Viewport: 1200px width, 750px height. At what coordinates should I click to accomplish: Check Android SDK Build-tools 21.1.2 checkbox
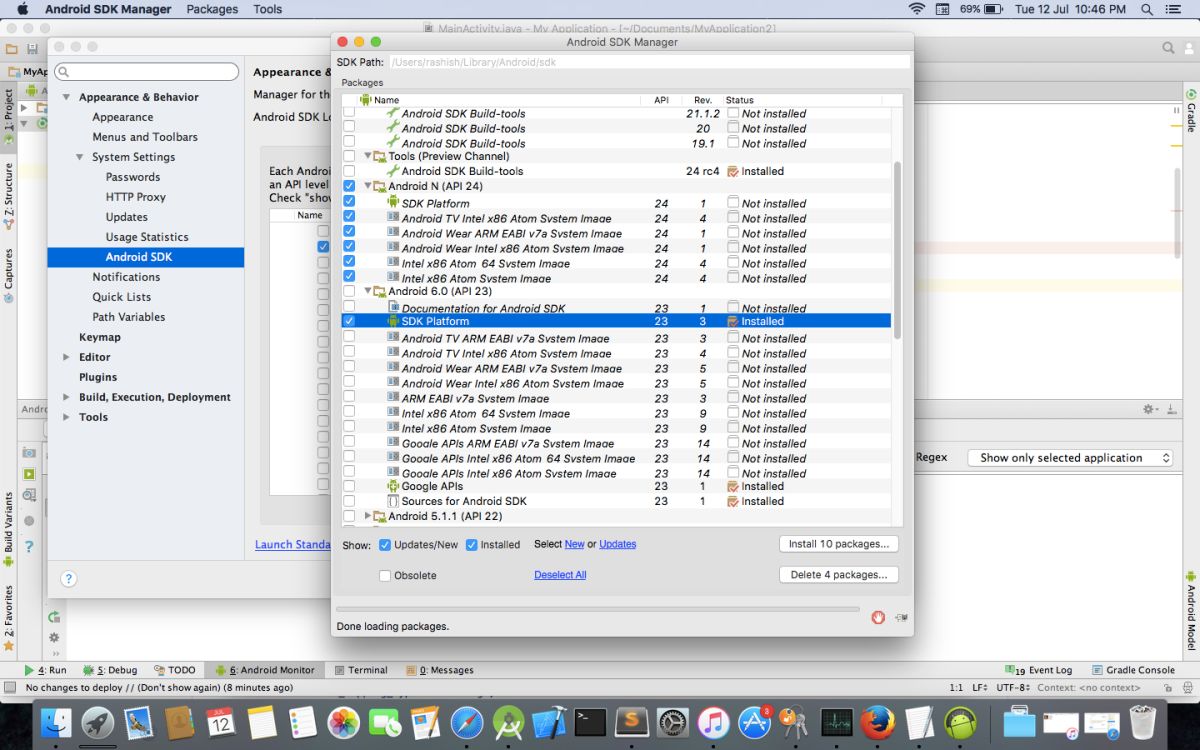point(349,113)
